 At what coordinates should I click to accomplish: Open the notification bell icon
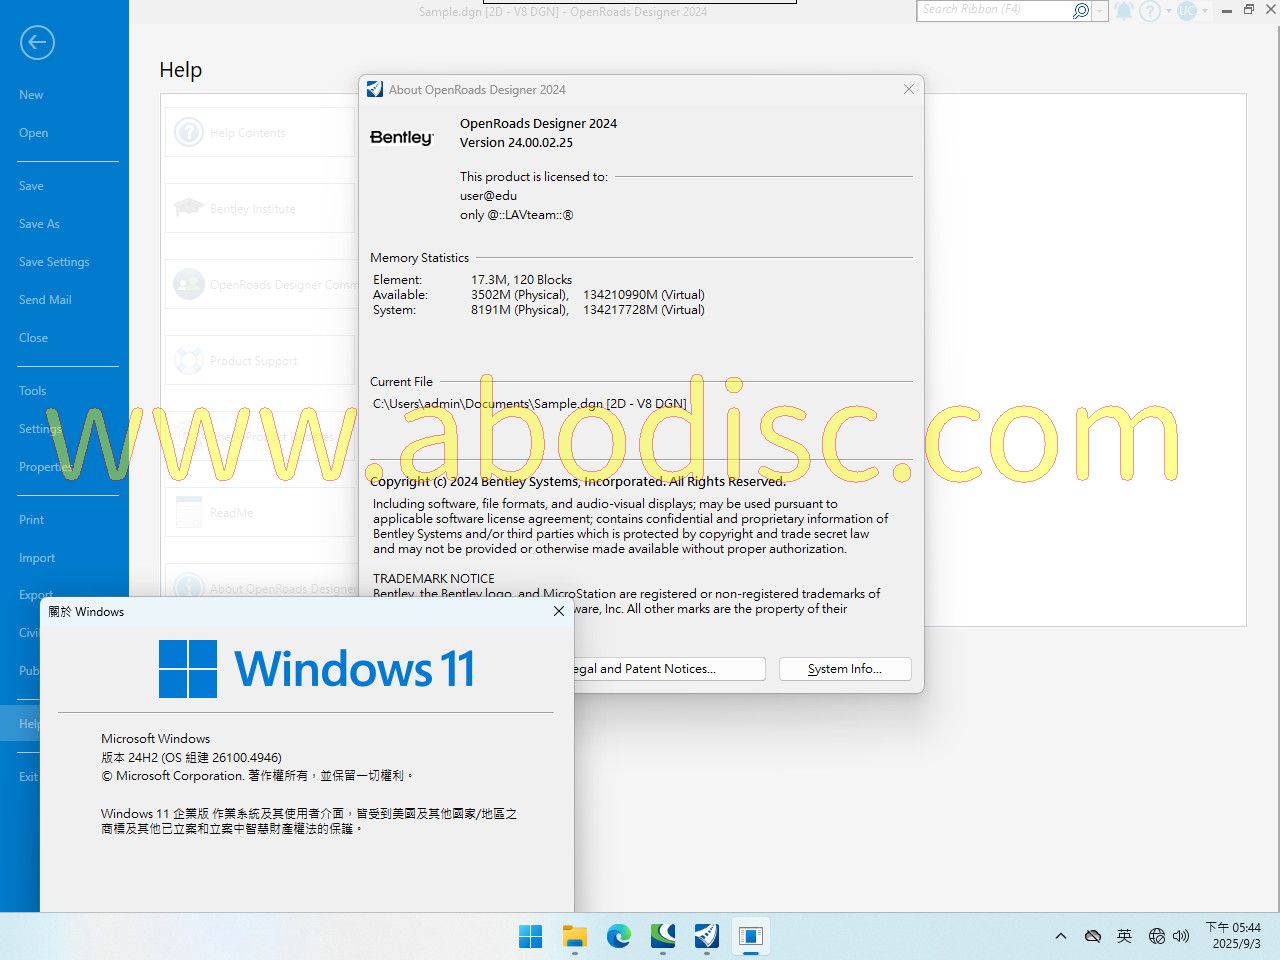coord(1125,10)
